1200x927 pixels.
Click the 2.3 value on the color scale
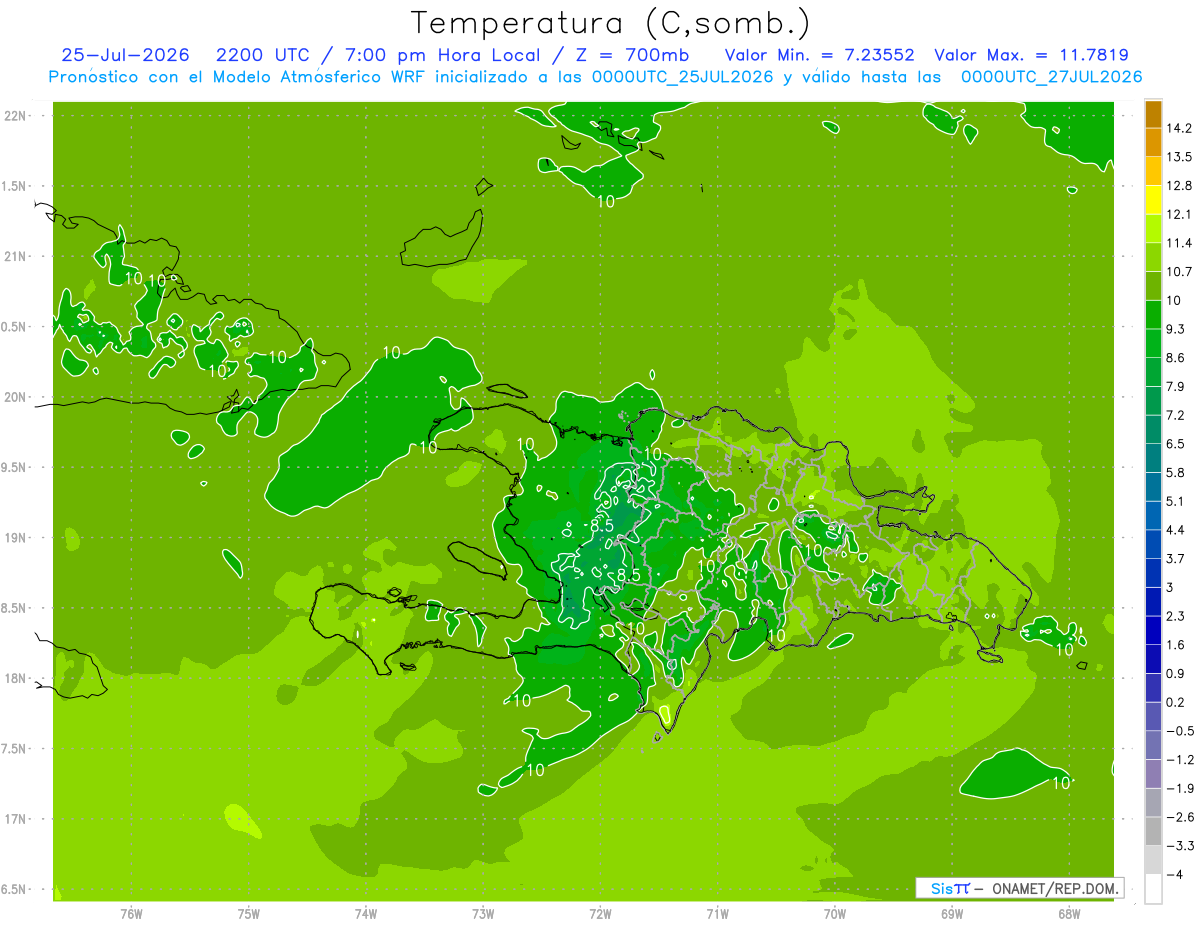pos(1177,616)
